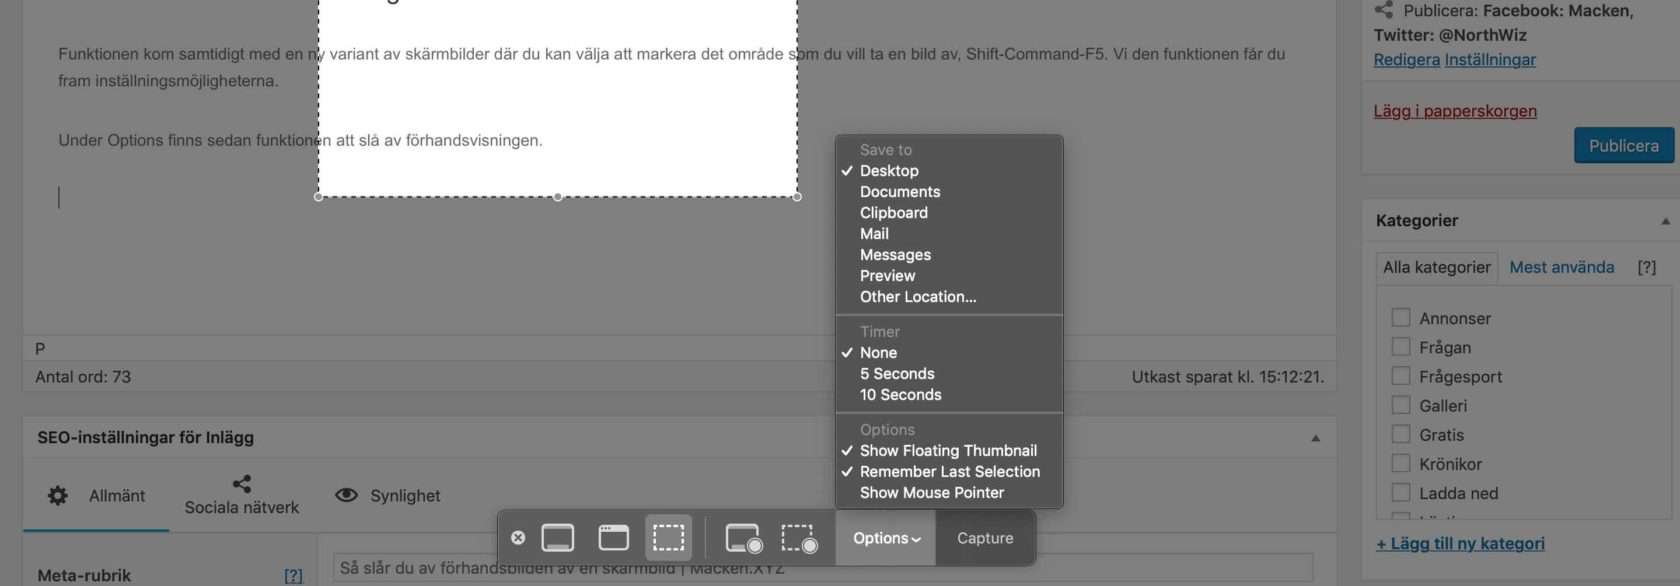Collapse the Kategorier panel

(1665, 221)
